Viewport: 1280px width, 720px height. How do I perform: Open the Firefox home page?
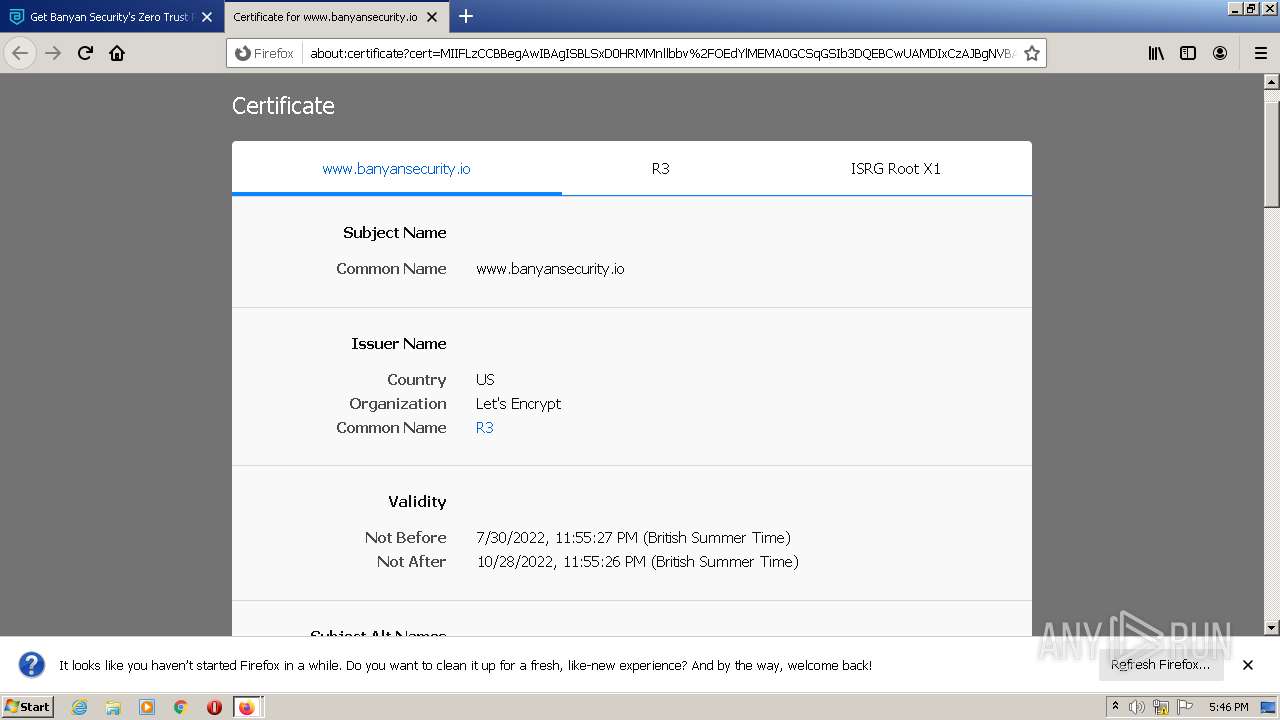point(117,53)
